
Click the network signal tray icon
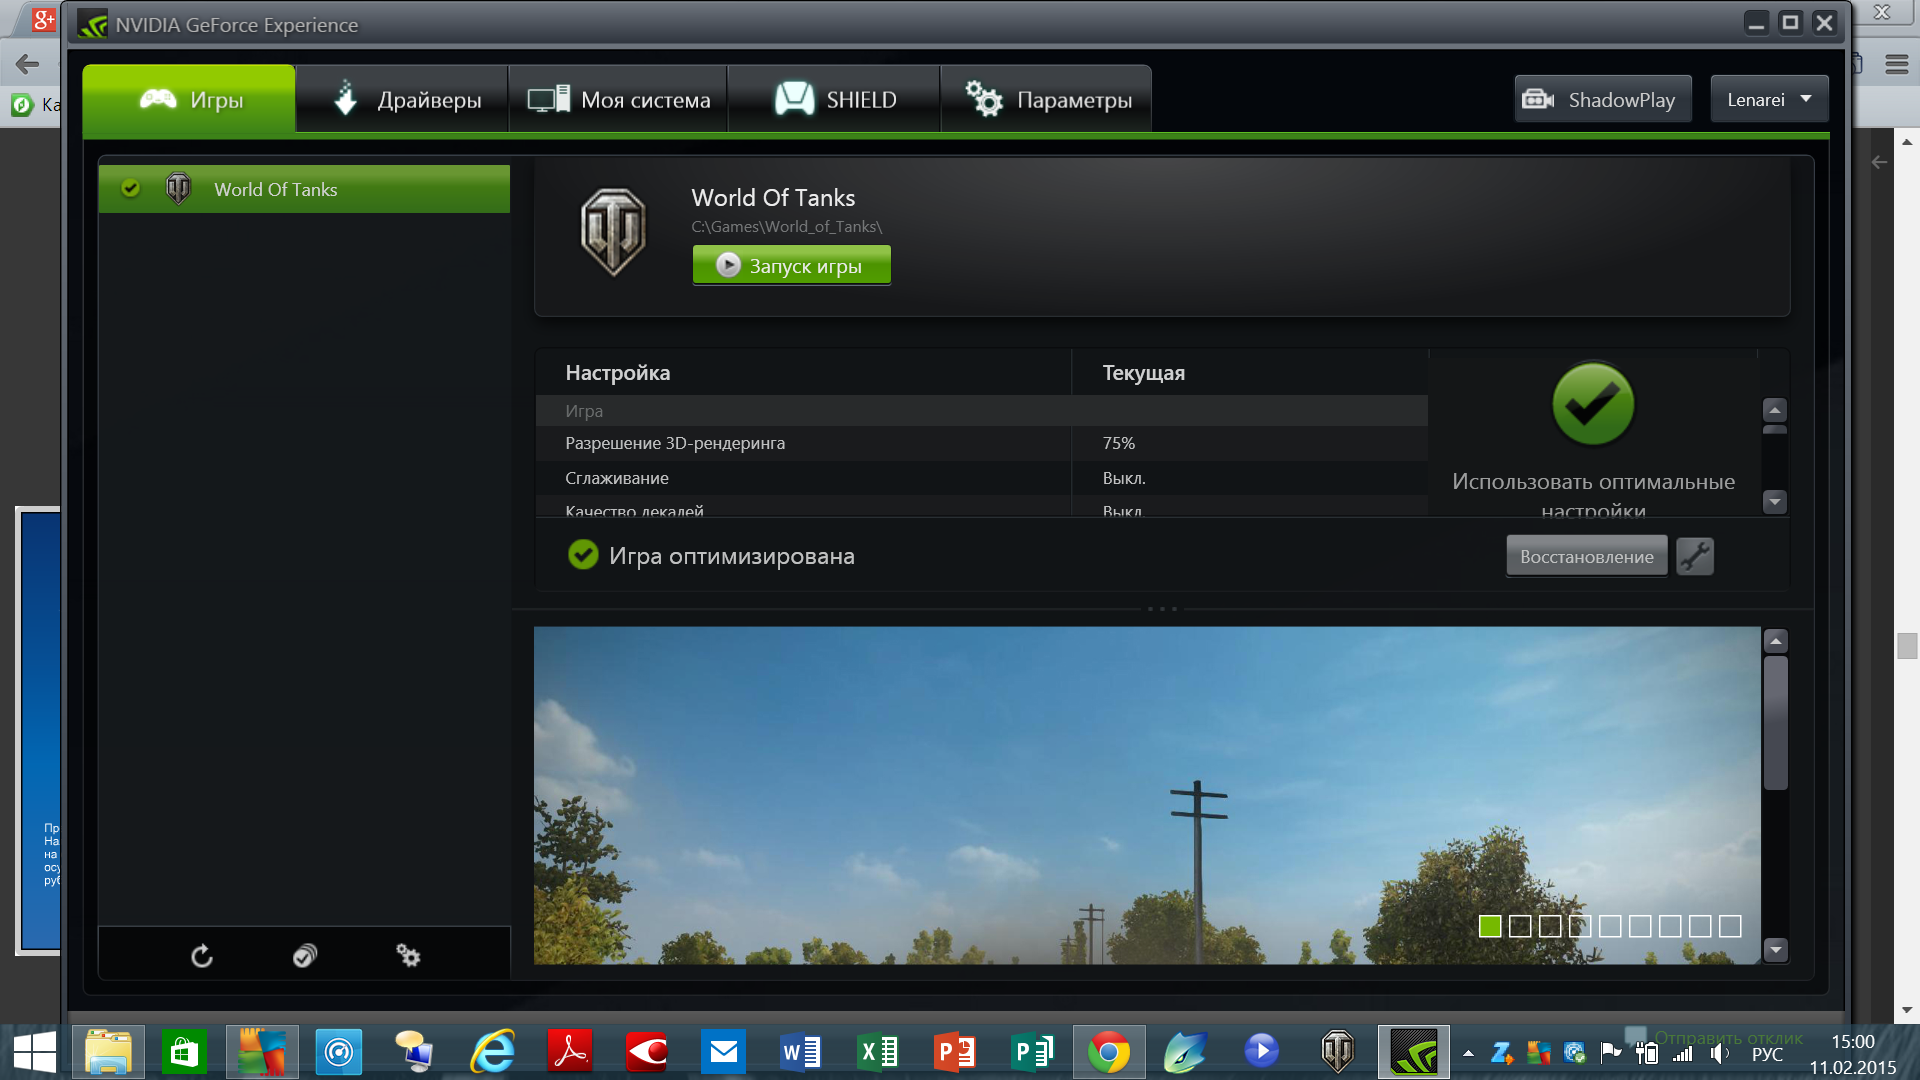(x=1683, y=1053)
